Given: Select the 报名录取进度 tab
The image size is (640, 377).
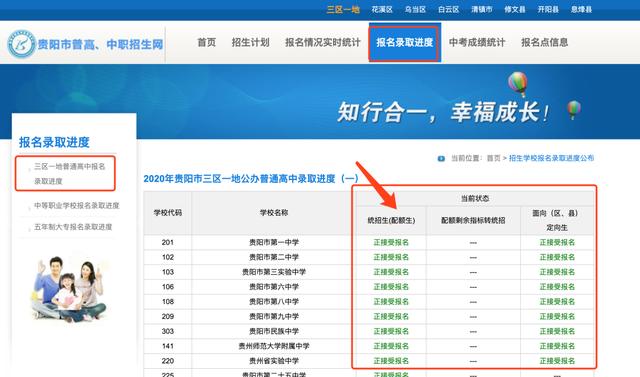Looking at the screenshot, I should 404,42.
